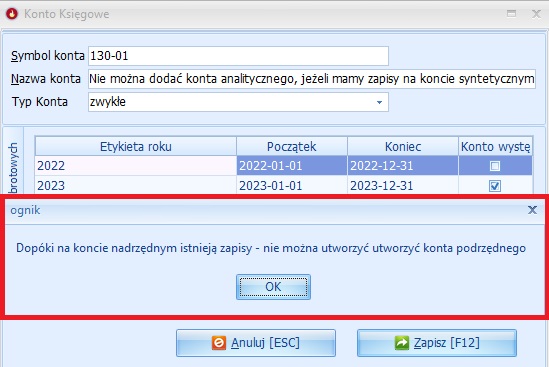Focus the Symbol konta field
This screenshot has width=549, height=367.
point(238,56)
